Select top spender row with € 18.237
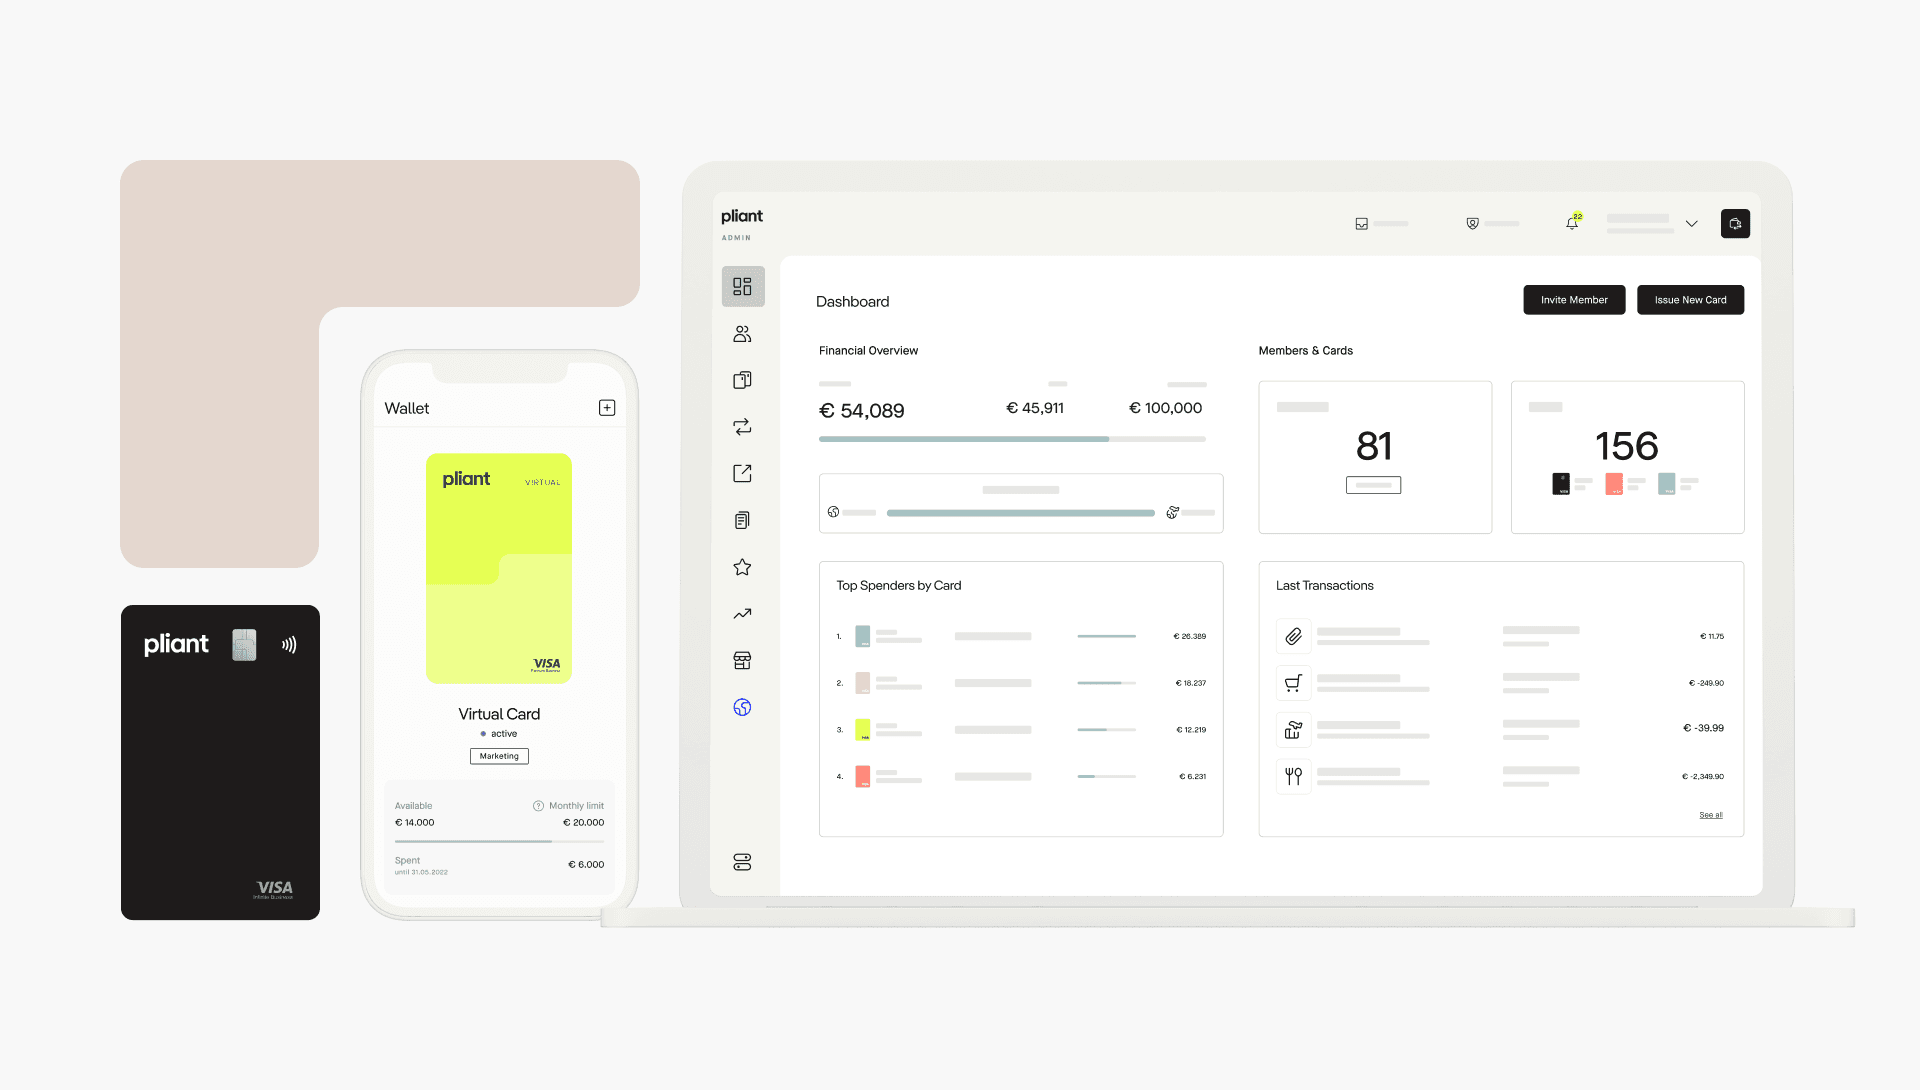 coord(1021,683)
